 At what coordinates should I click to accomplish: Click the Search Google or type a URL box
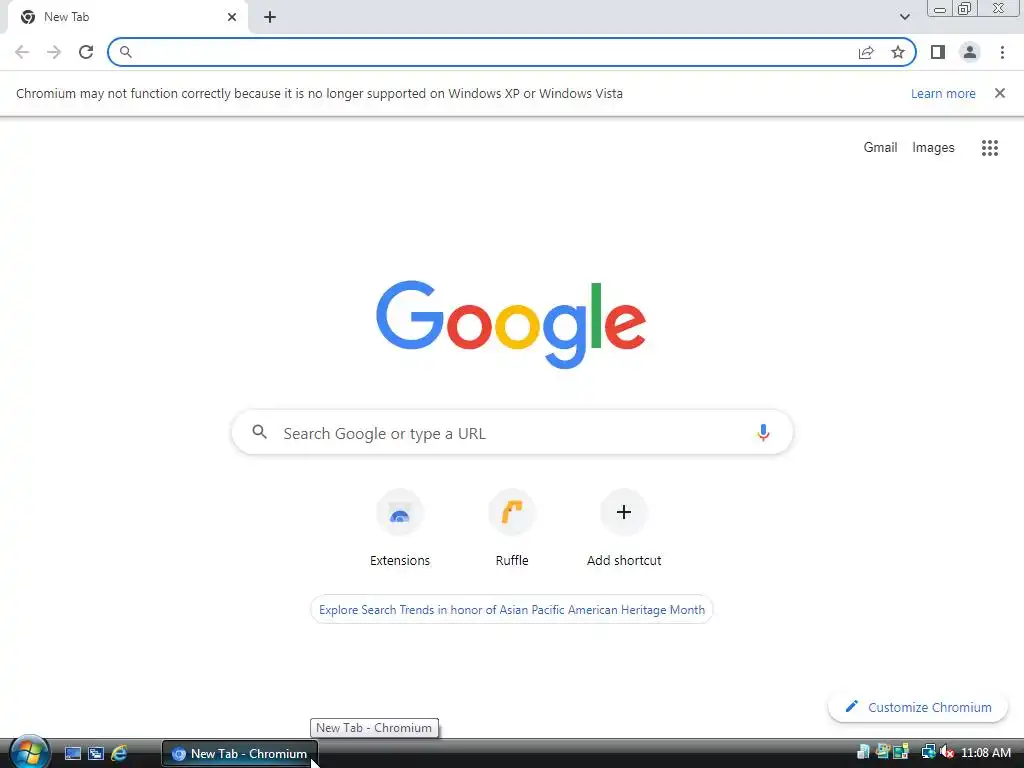click(512, 432)
